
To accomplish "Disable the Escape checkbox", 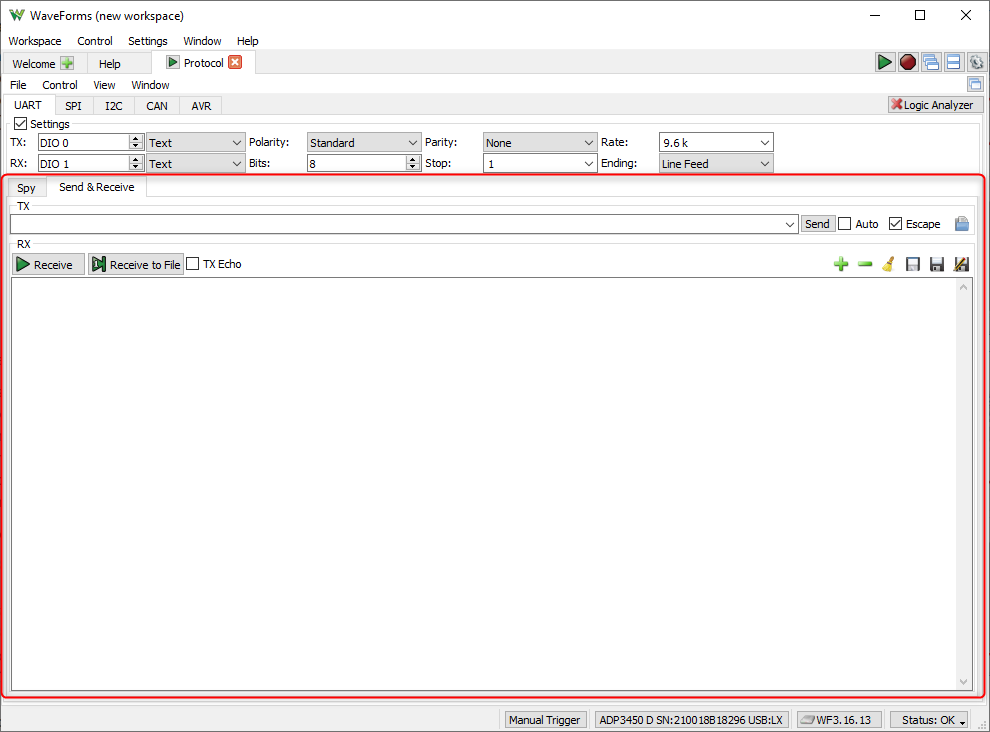I will click(895, 224).
